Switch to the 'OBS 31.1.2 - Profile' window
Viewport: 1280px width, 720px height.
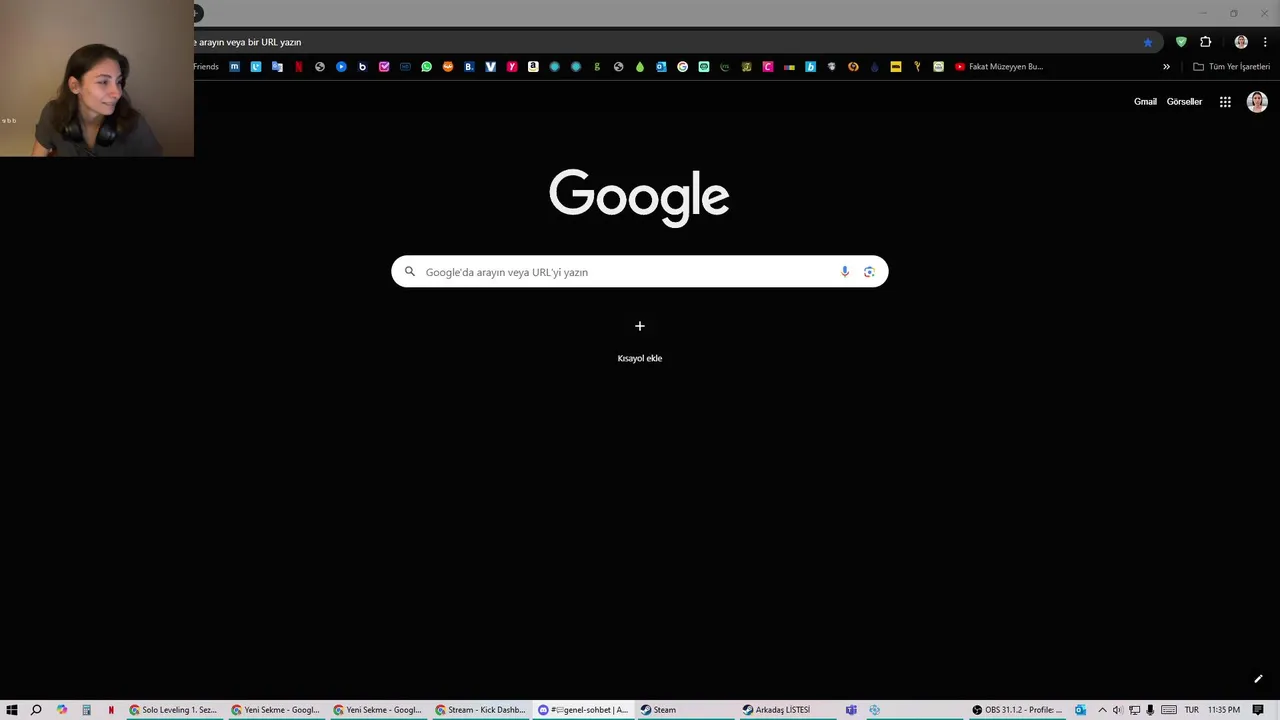pyautogui.click(x=1016, y=710)
